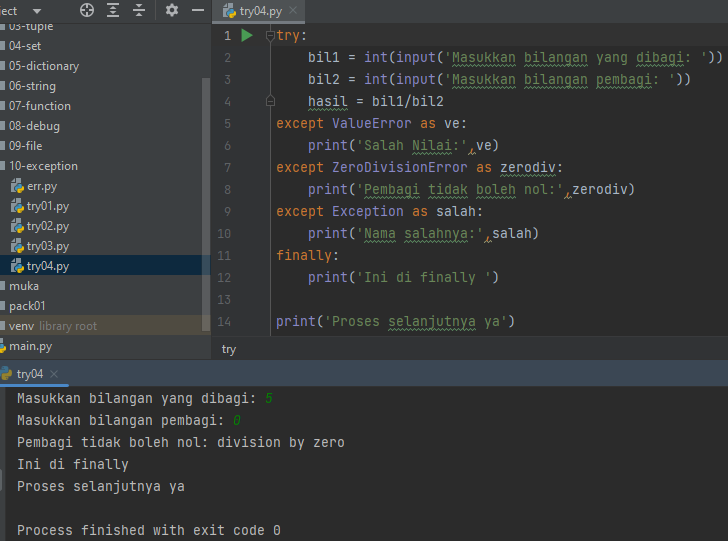
Task: Open the 04-set folder
Action: (25, 46)
